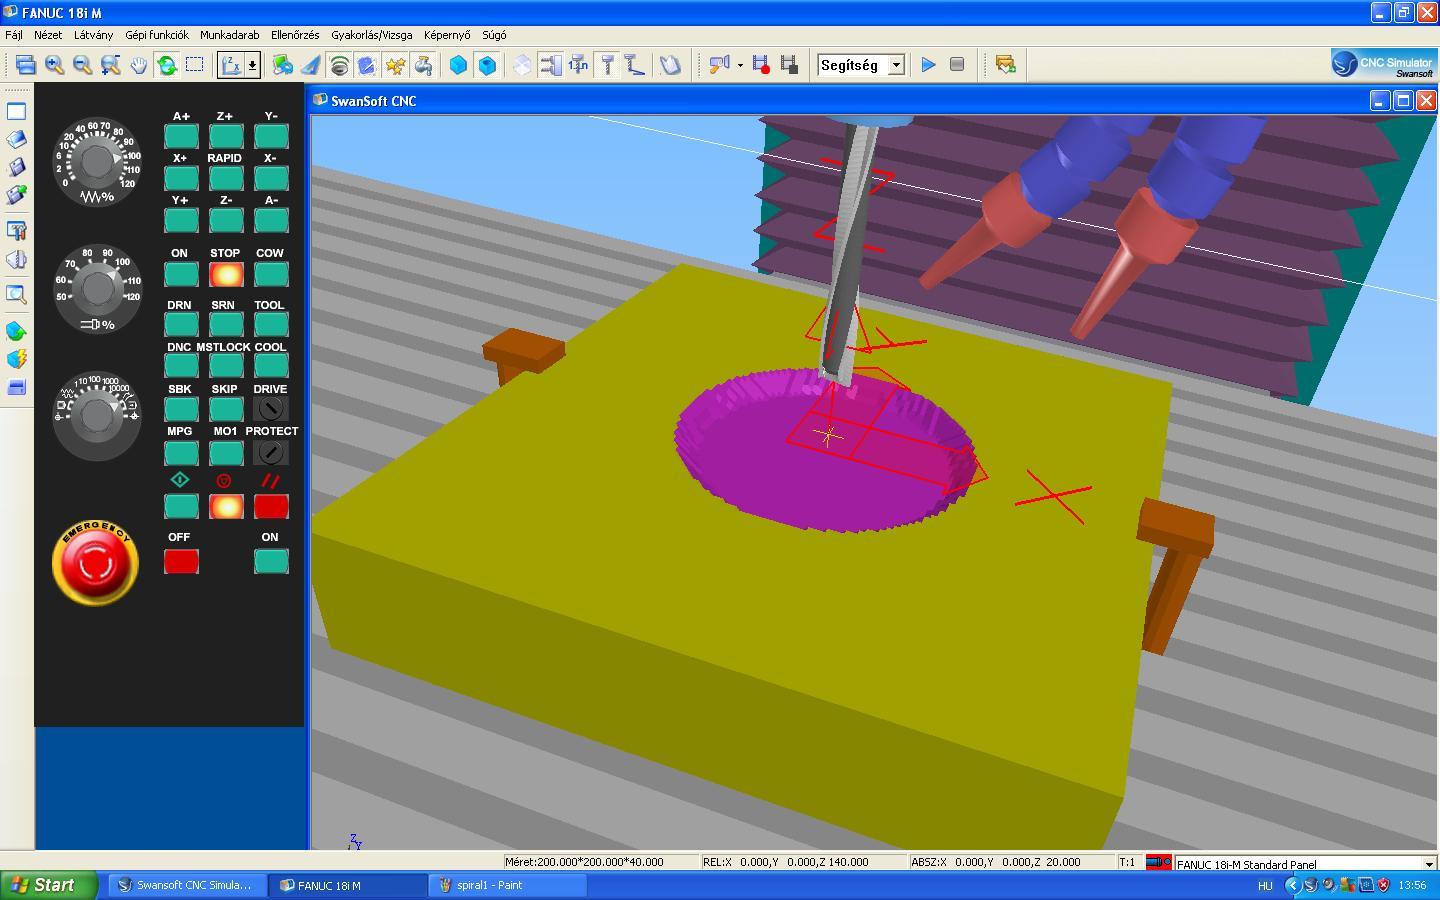
Task: Toggle the MPG handwheel button
Action: click(181, 453)
